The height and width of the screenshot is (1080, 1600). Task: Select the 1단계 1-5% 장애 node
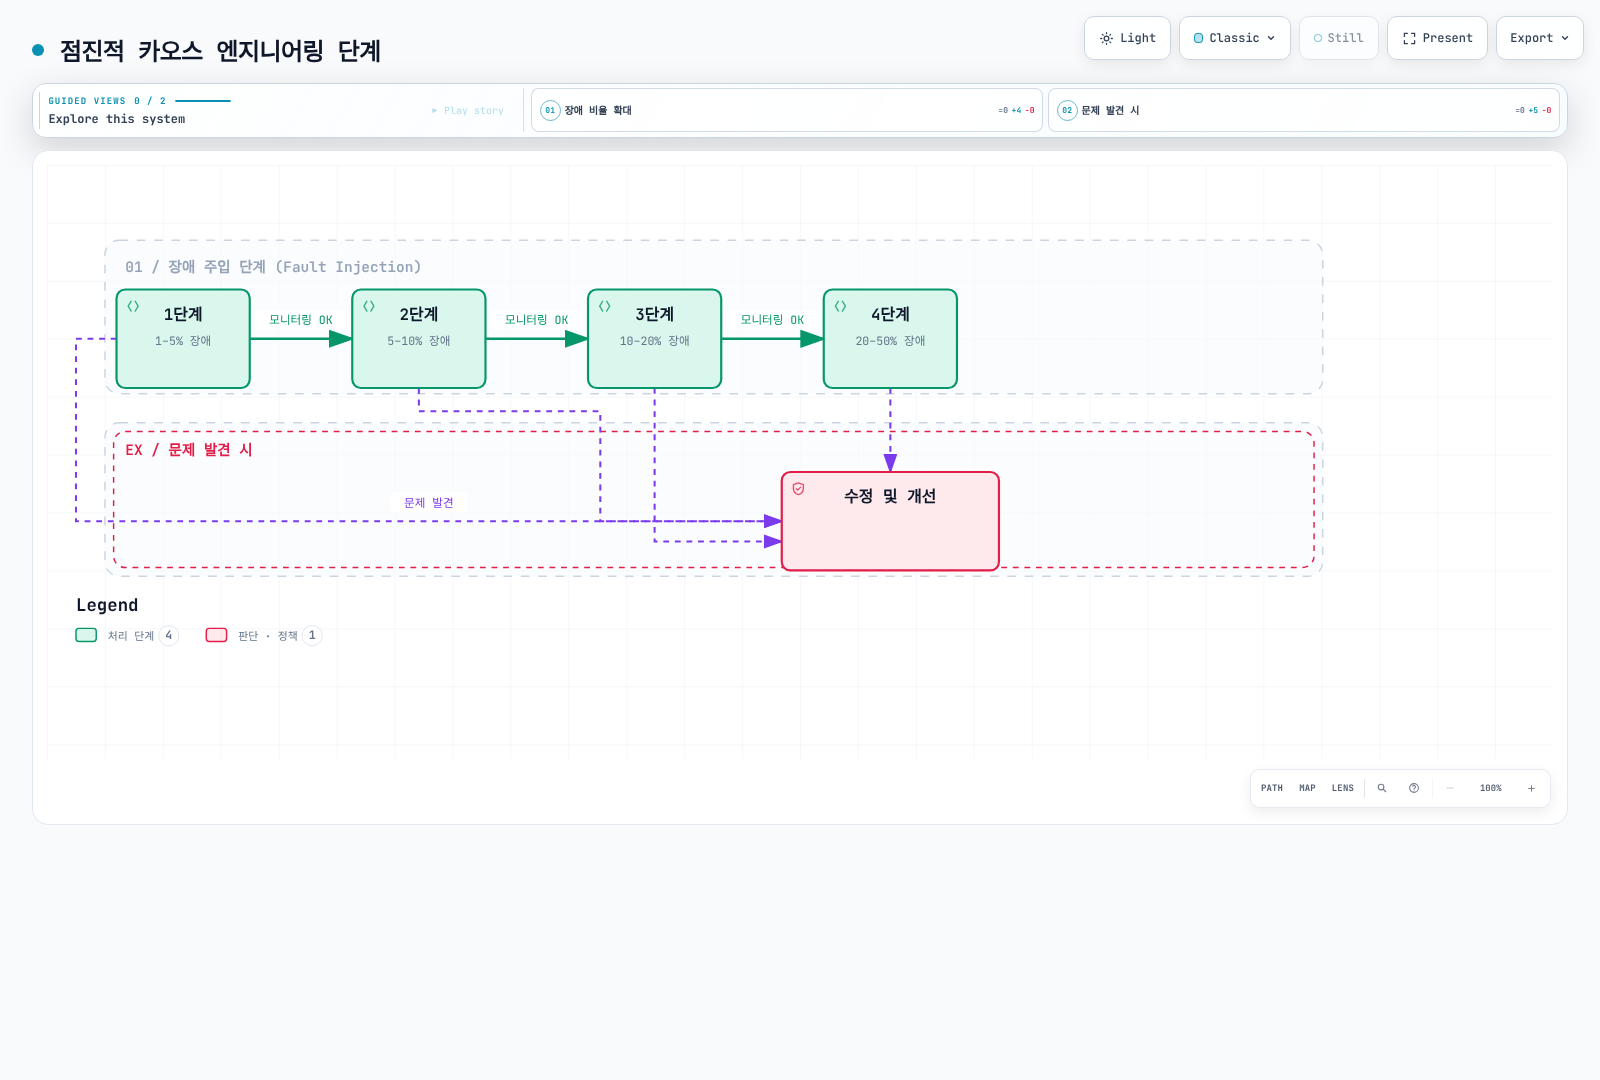coord(183,339)
